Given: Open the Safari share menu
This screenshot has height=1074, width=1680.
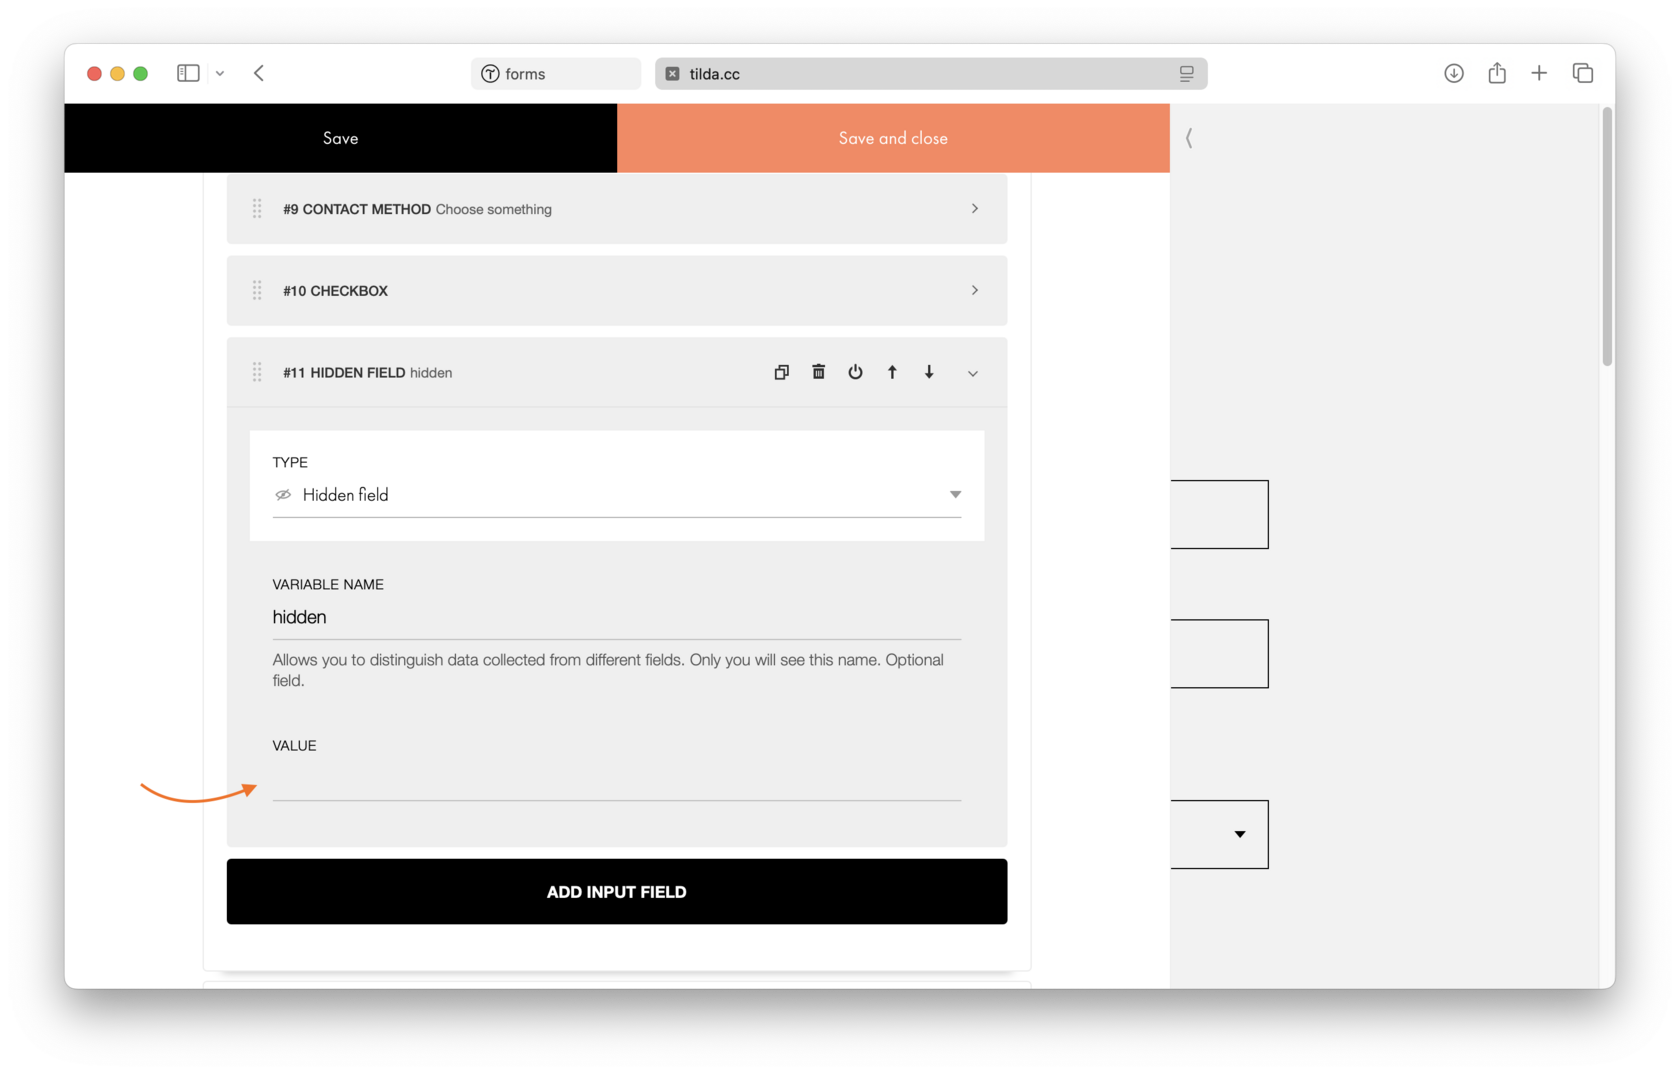Looking at the screenshot, I should (x=1497, y=73).
